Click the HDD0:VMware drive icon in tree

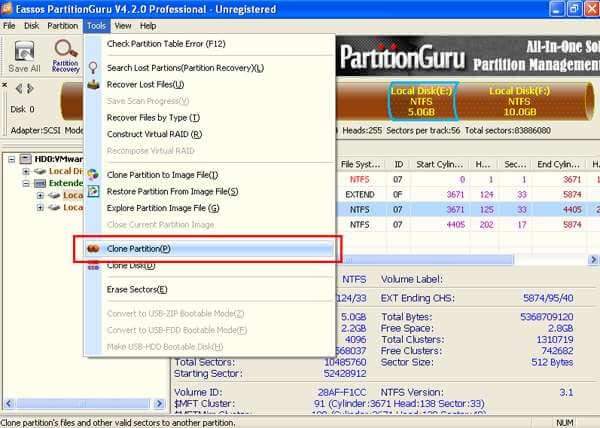[x=26, y=159]
